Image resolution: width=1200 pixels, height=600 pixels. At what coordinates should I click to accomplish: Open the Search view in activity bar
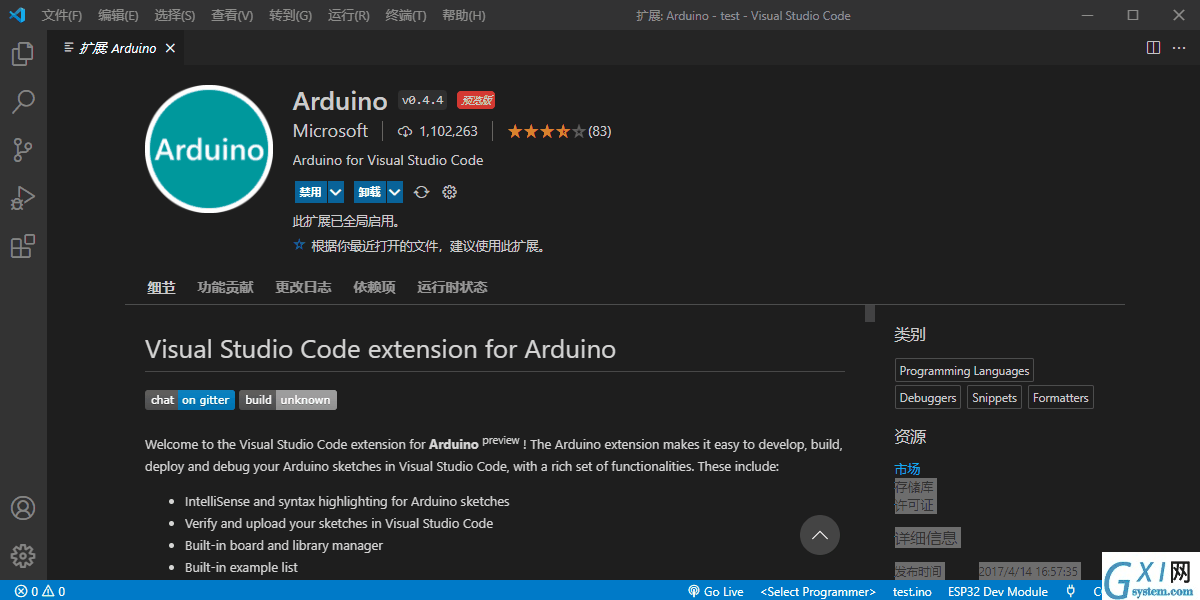point(23,102)
